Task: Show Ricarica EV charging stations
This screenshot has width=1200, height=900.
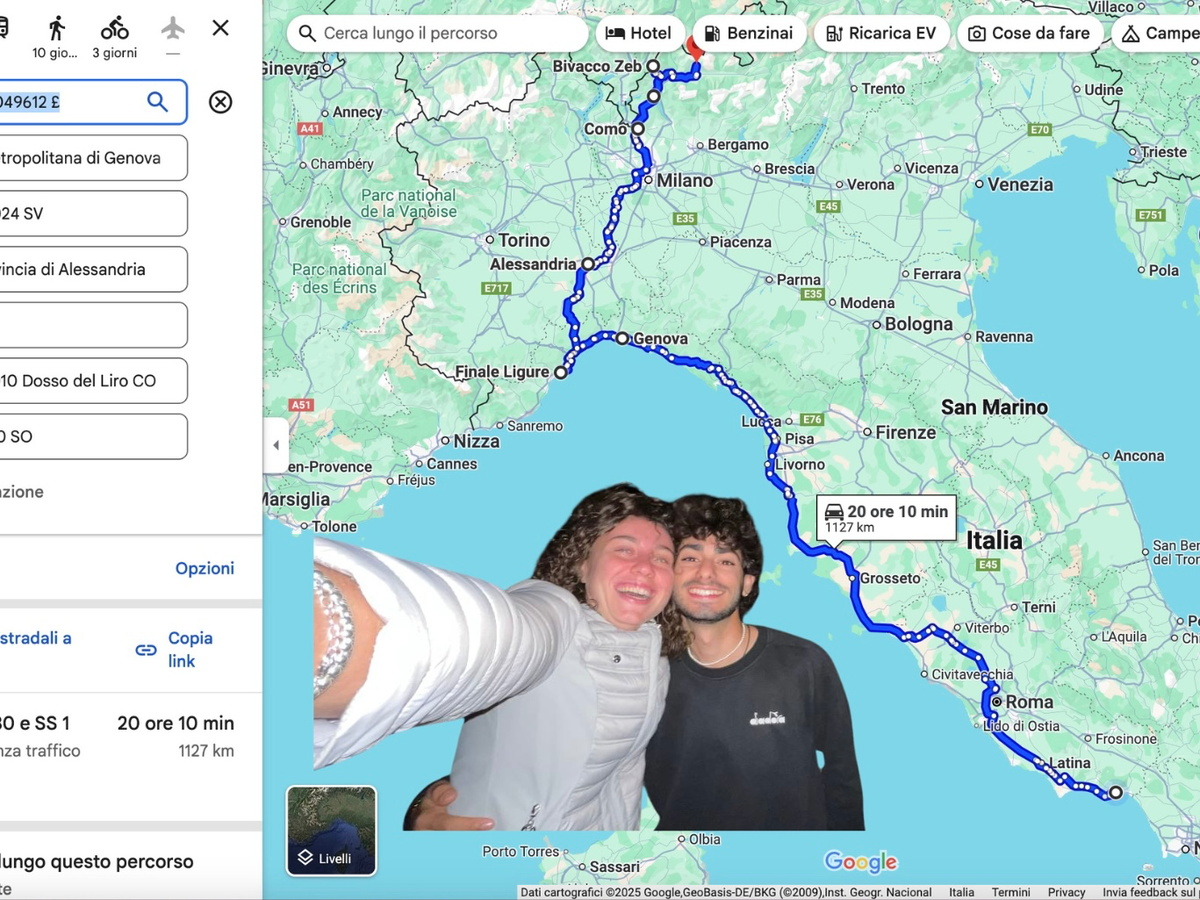Action: tap(881, 33)
